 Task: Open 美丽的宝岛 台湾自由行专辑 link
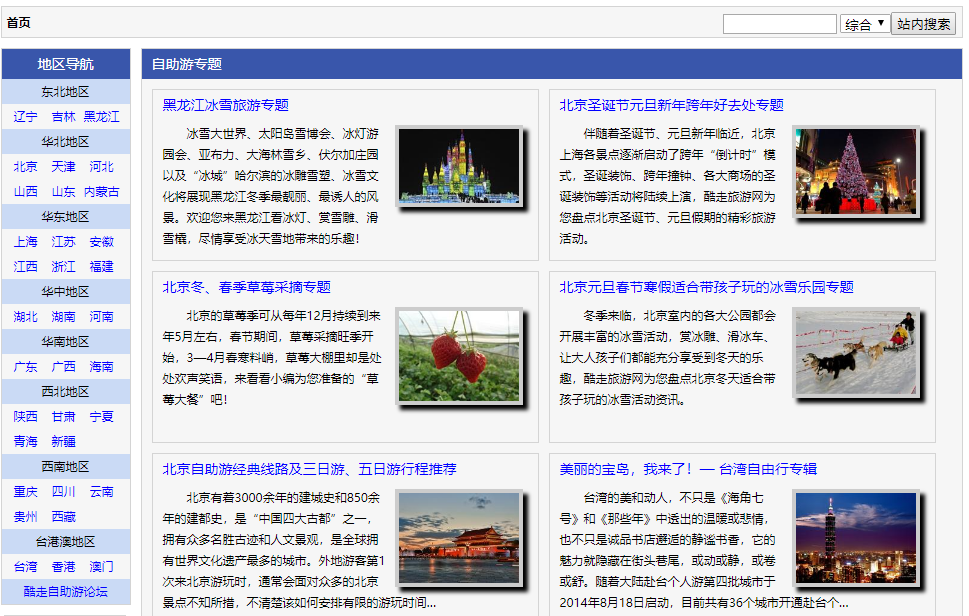point(687,469)
